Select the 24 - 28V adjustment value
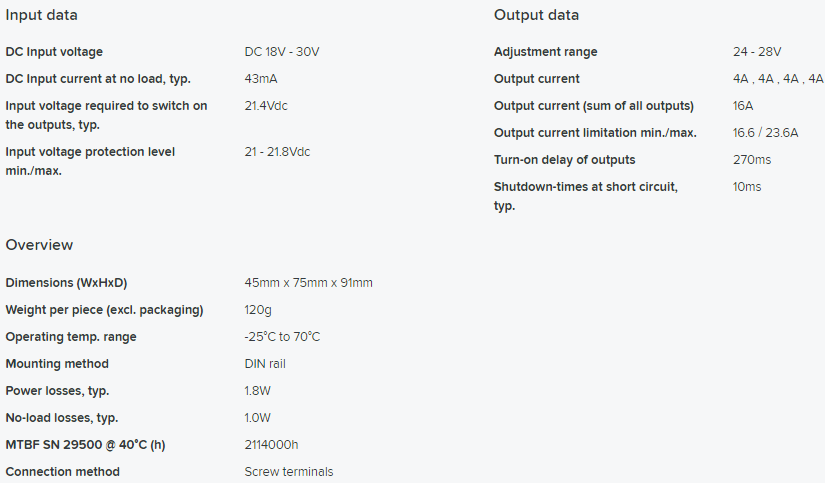The height and width of the screenshot is (483, 825). click(757, 52)
